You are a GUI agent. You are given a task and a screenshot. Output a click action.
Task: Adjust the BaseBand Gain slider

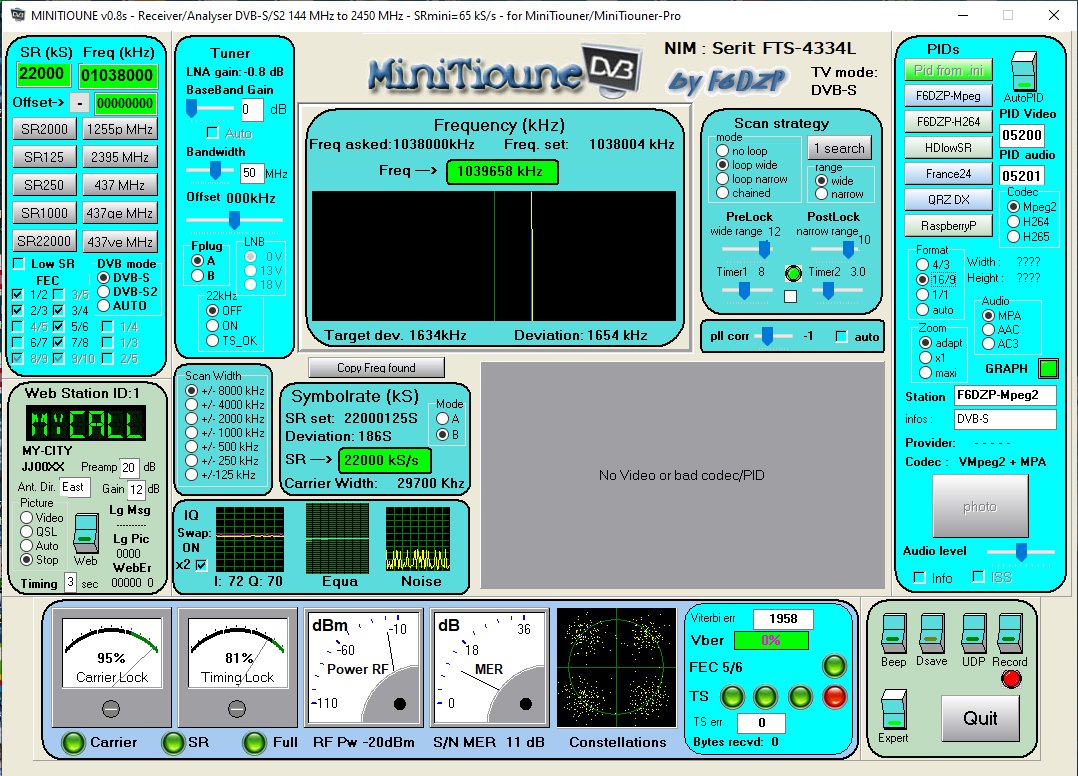tap(192, 107)
